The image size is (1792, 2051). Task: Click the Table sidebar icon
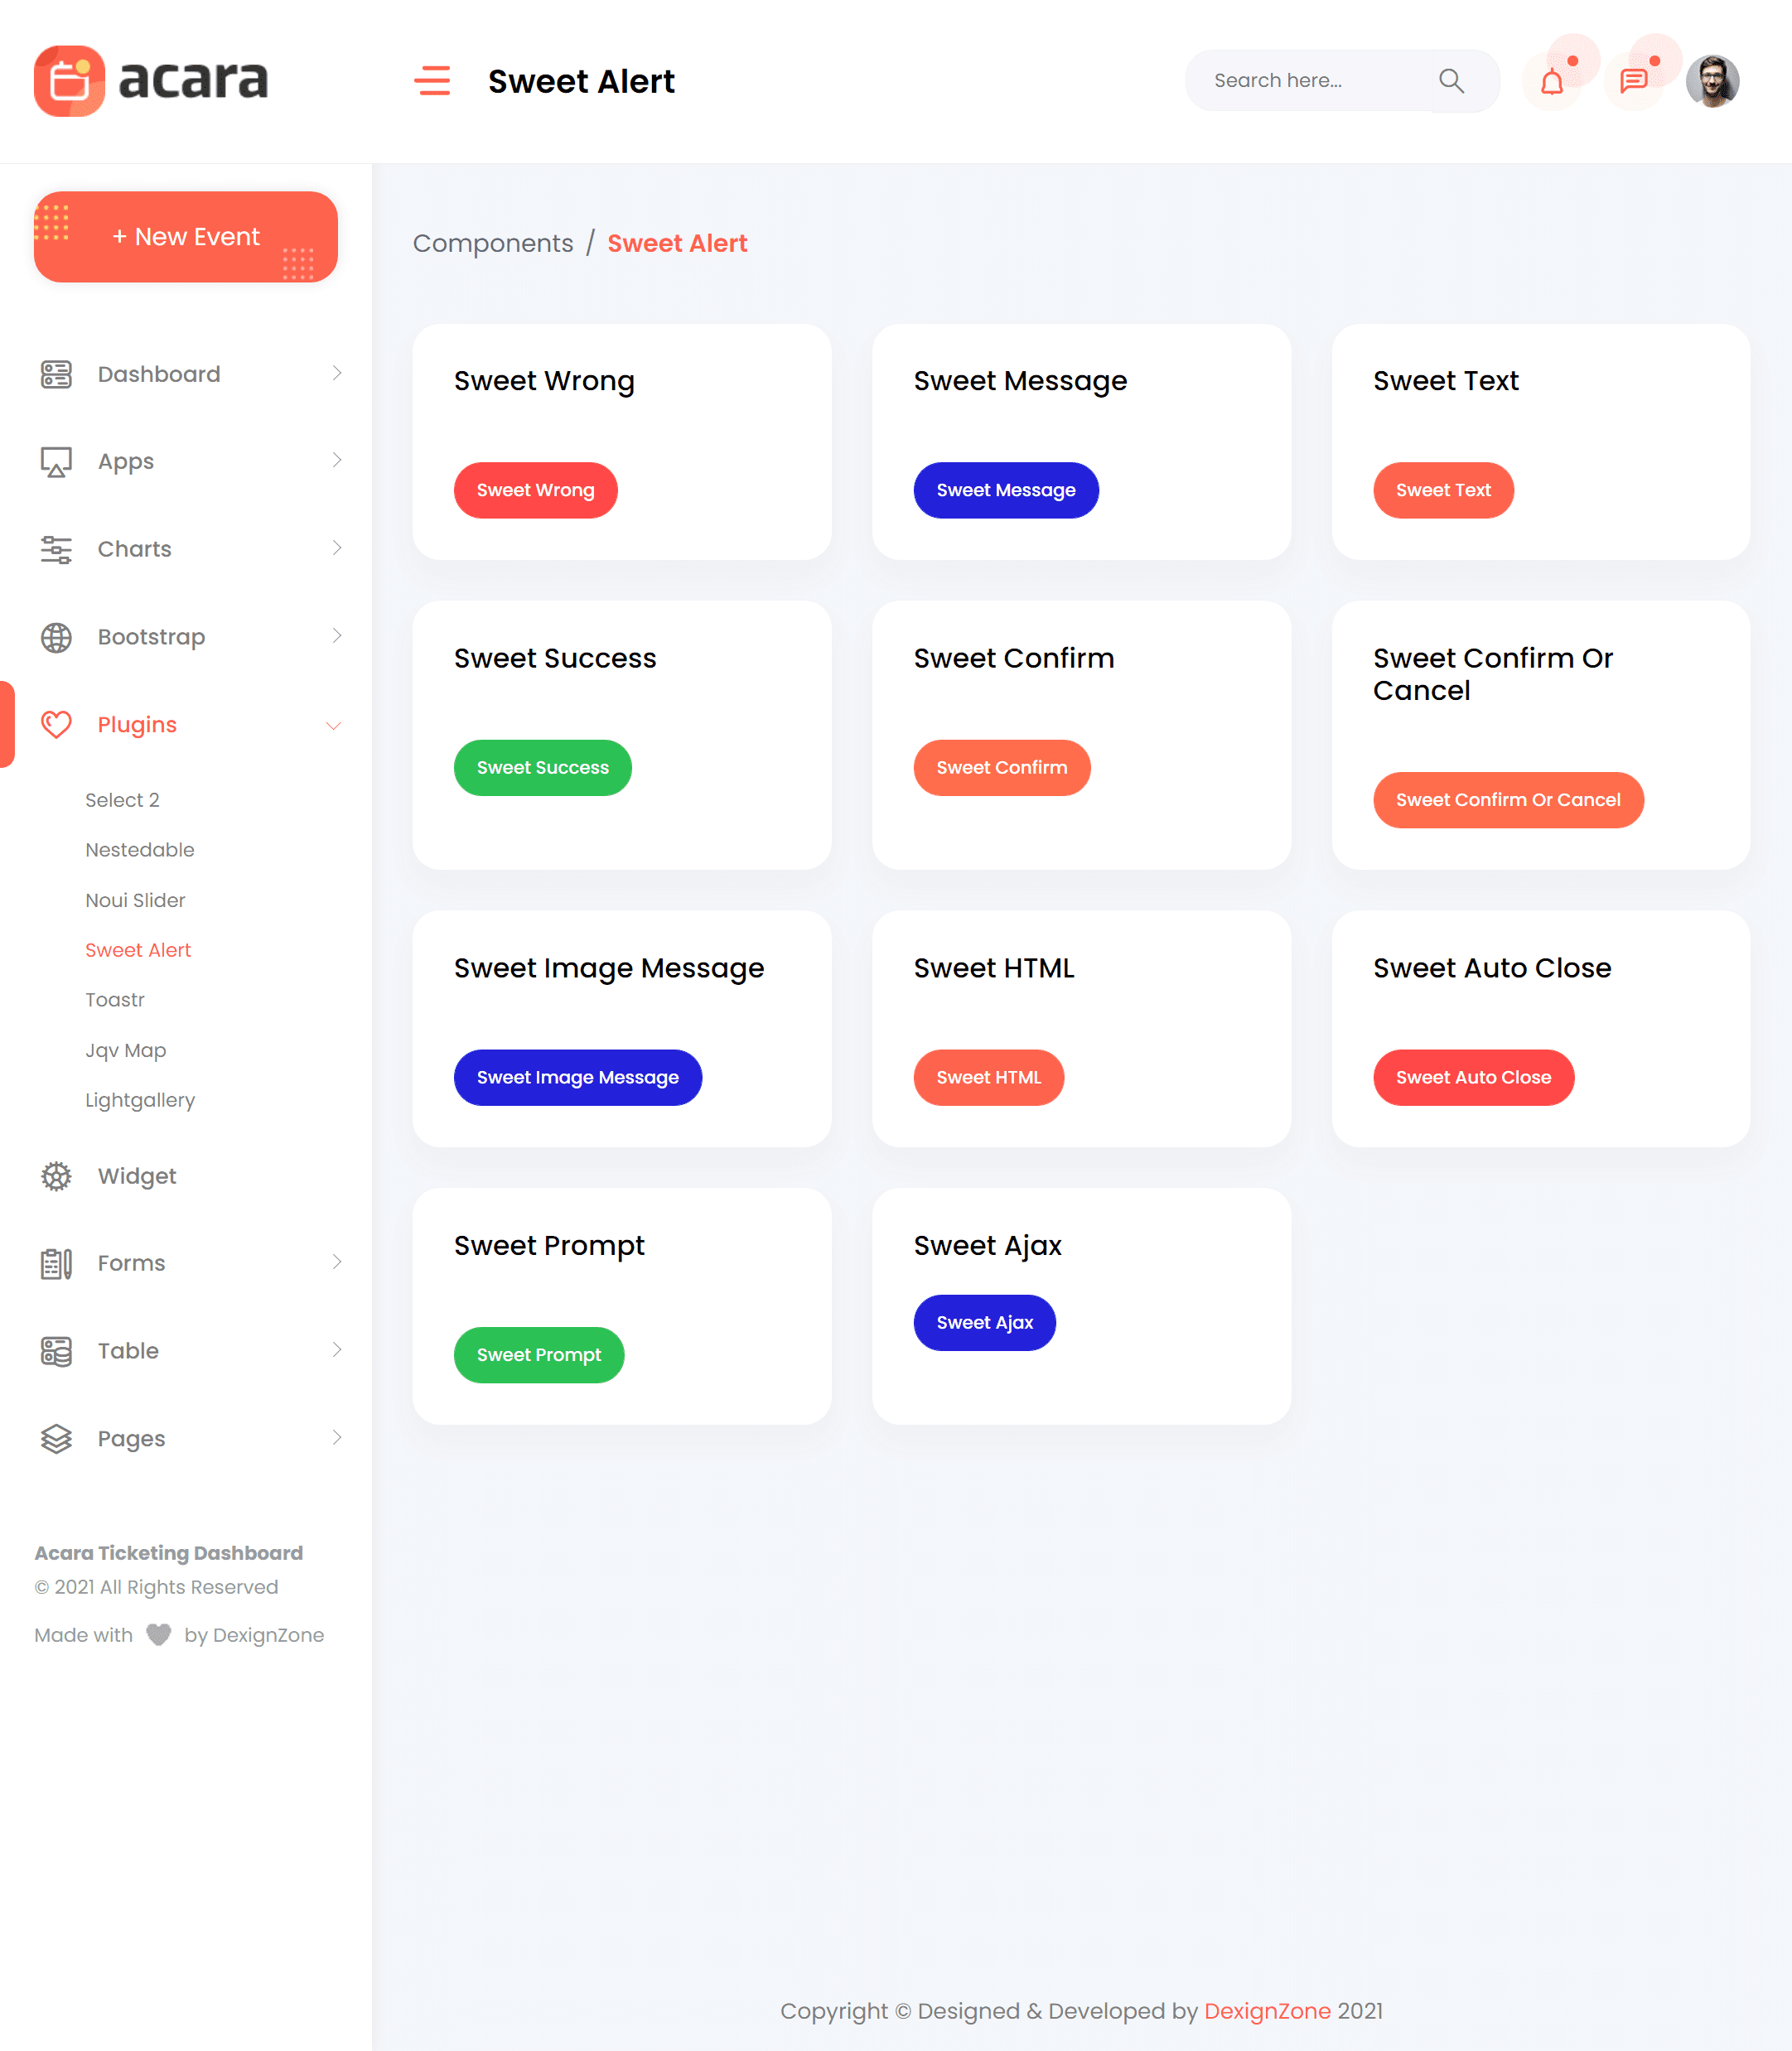[x=56, y=1351]
